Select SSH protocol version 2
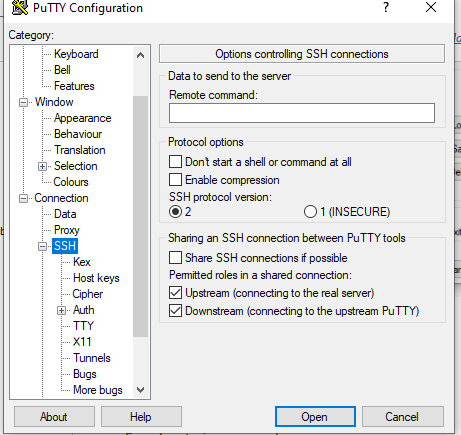 click(x=175, y=212)
